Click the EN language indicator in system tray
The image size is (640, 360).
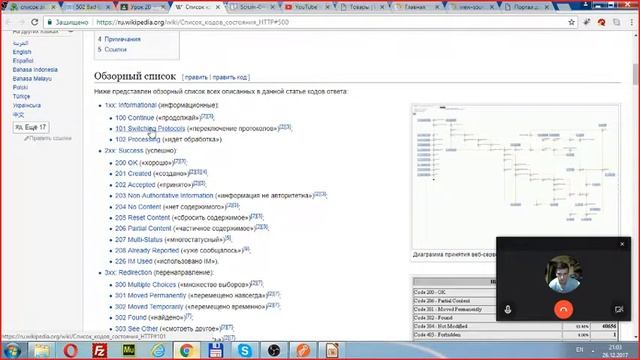click(580, 350)
